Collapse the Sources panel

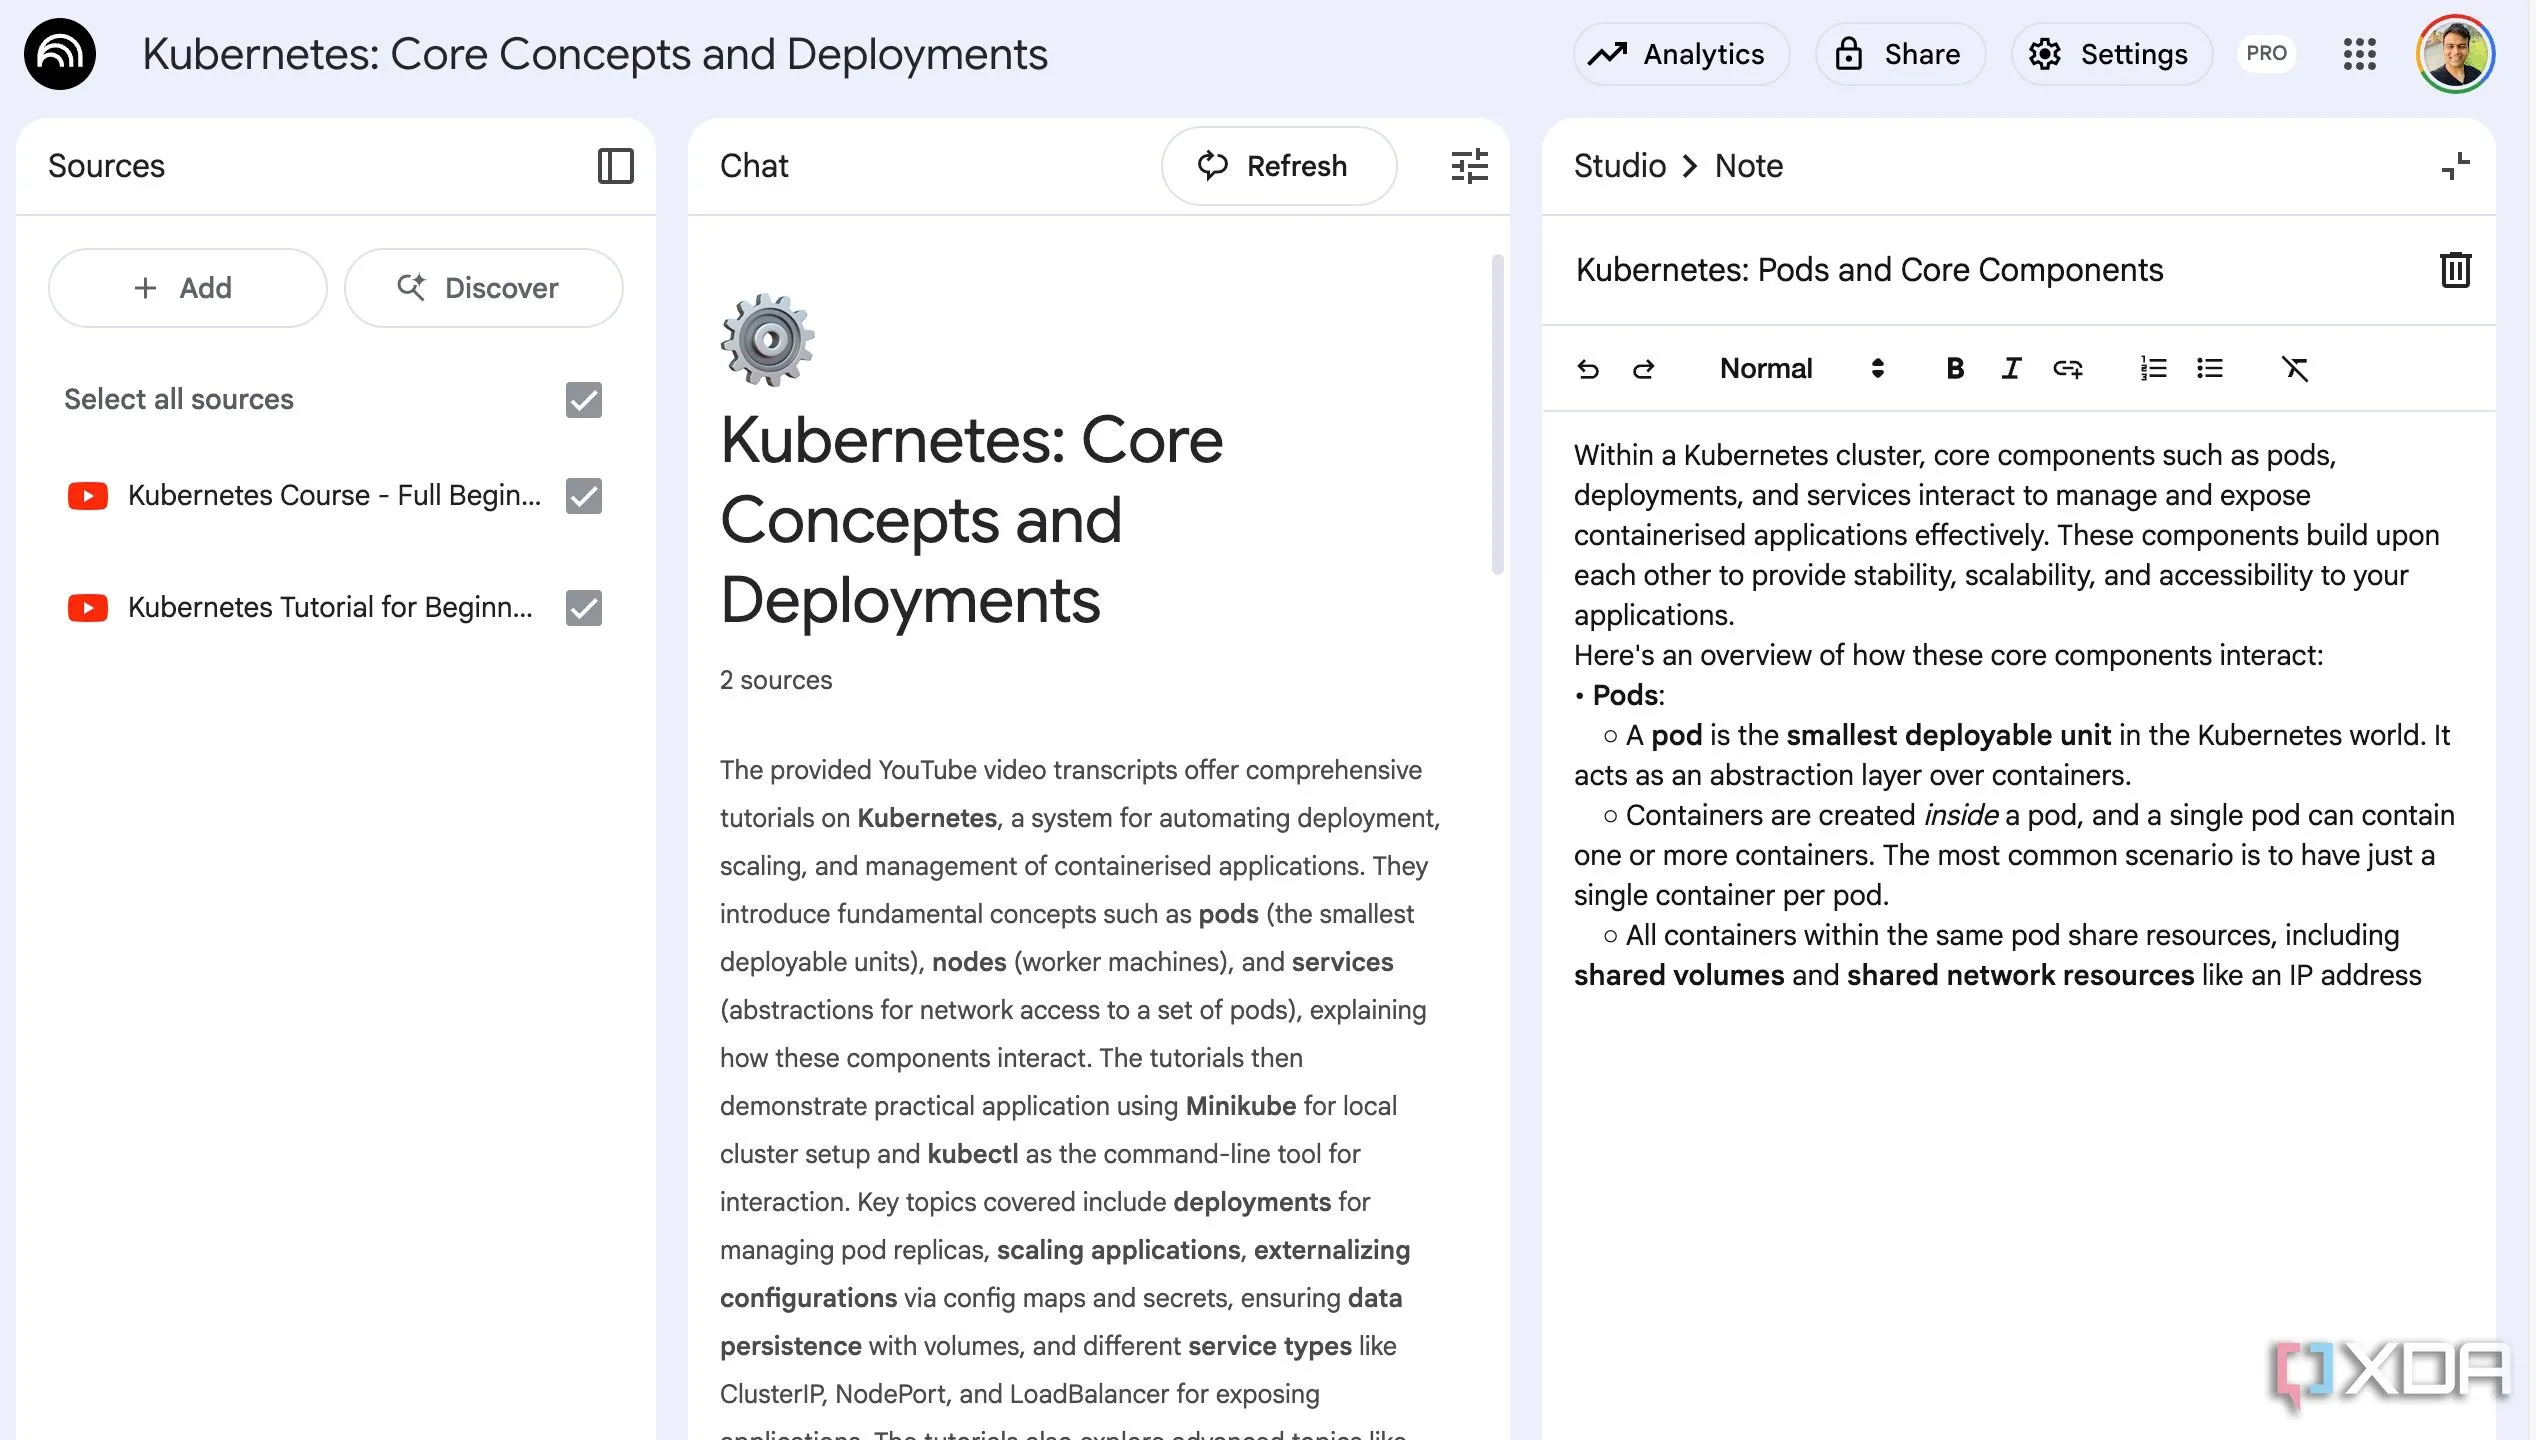tap(615, 166)
